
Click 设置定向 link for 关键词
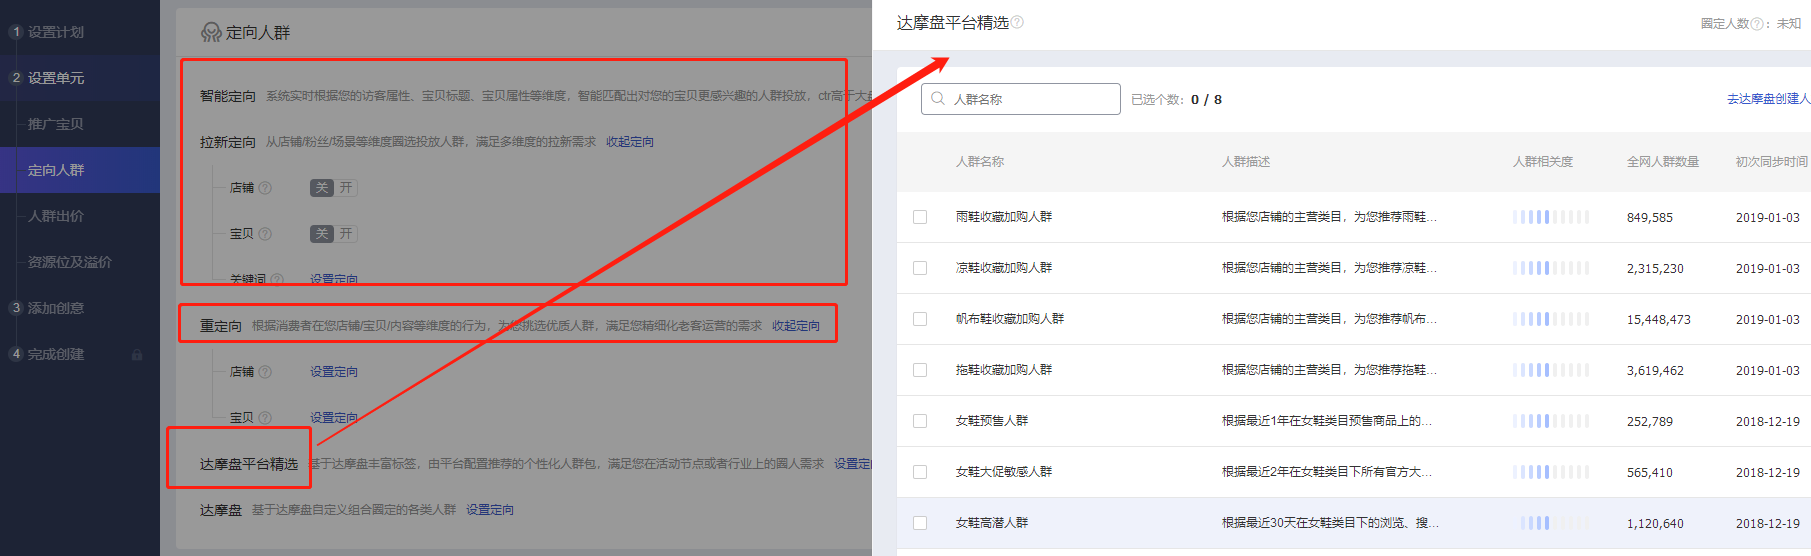pos(334,280)
